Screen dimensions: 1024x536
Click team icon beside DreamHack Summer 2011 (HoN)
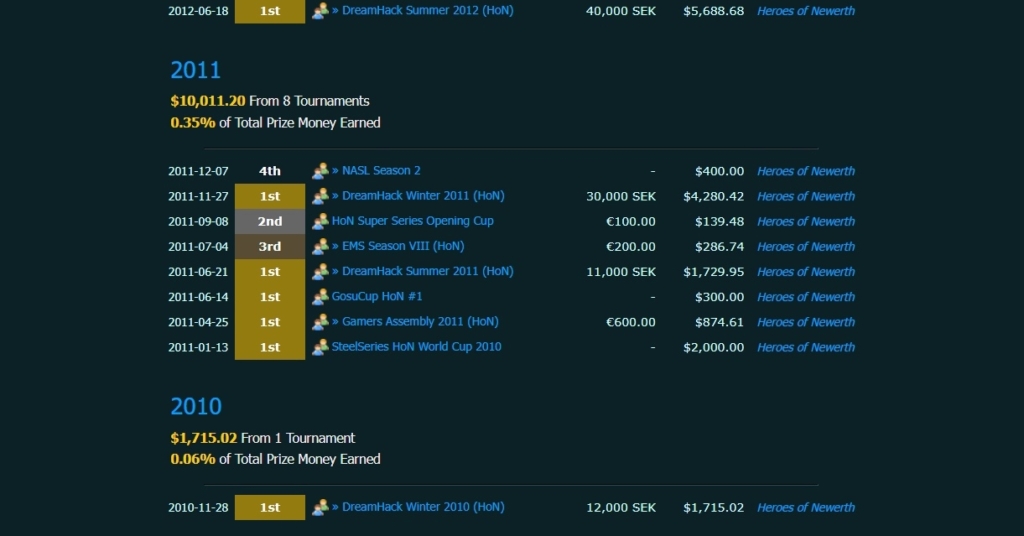tap(320, 272)
